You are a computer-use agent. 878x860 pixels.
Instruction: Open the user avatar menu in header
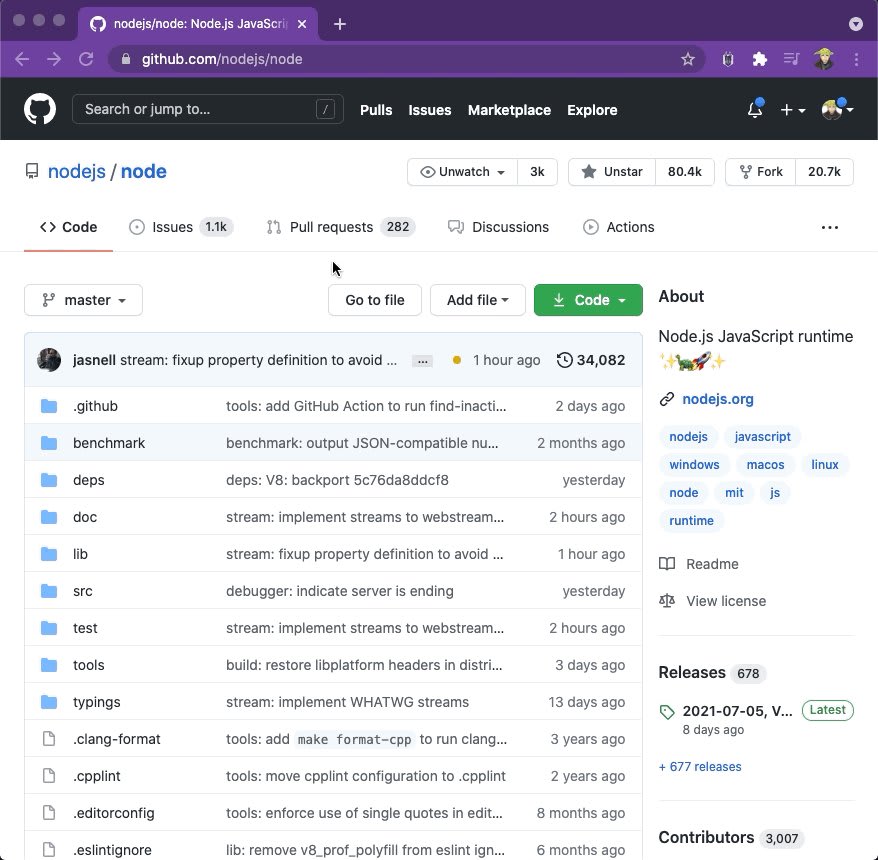tap(837, 110)
